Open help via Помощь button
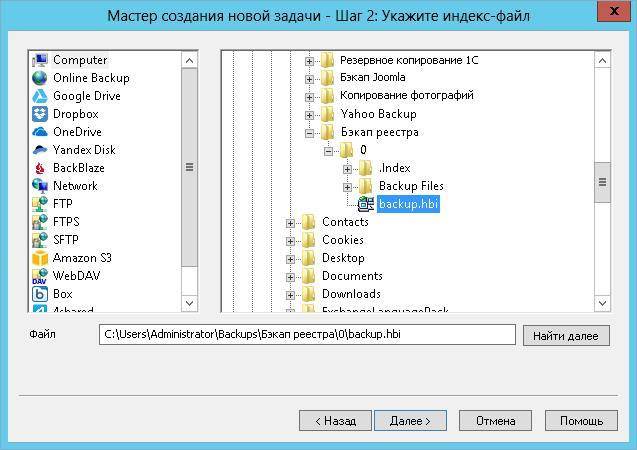This screenshot has width=637, height=450. (581, 421)
